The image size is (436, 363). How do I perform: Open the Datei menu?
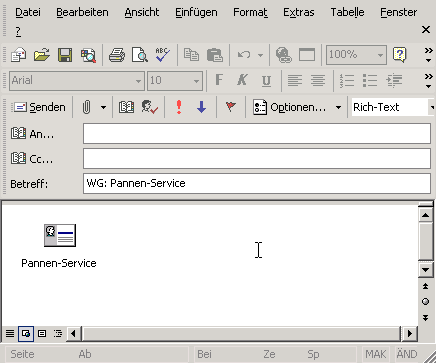(x=28, y=12)
